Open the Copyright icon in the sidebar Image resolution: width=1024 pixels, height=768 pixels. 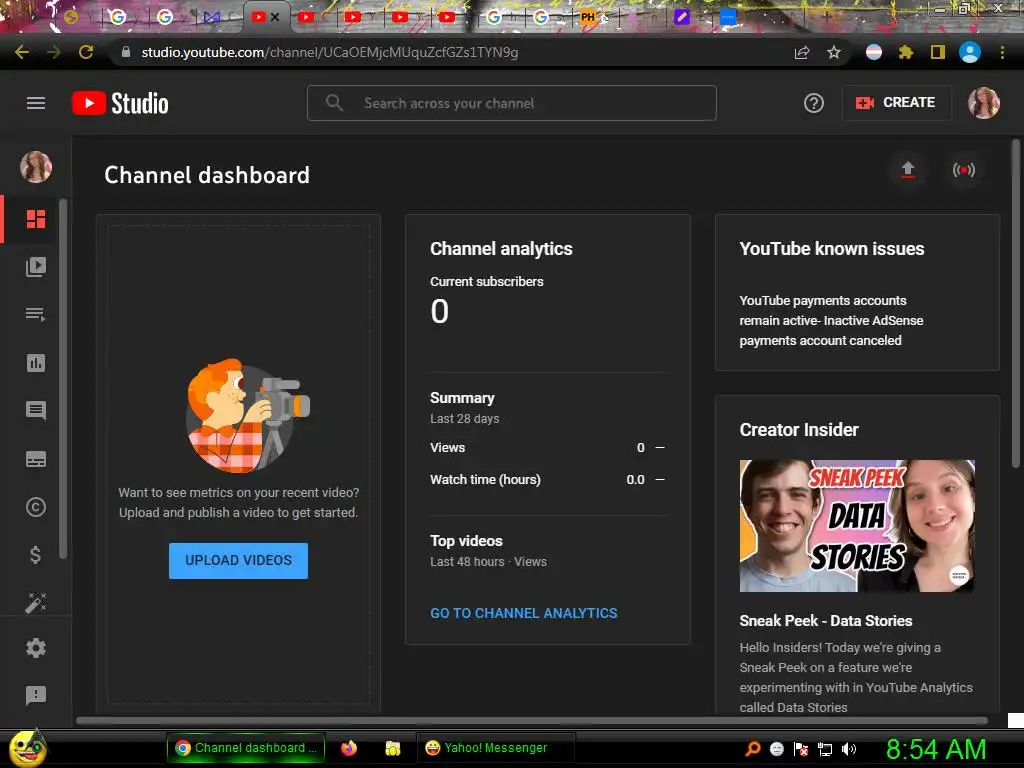coord(36,507)
